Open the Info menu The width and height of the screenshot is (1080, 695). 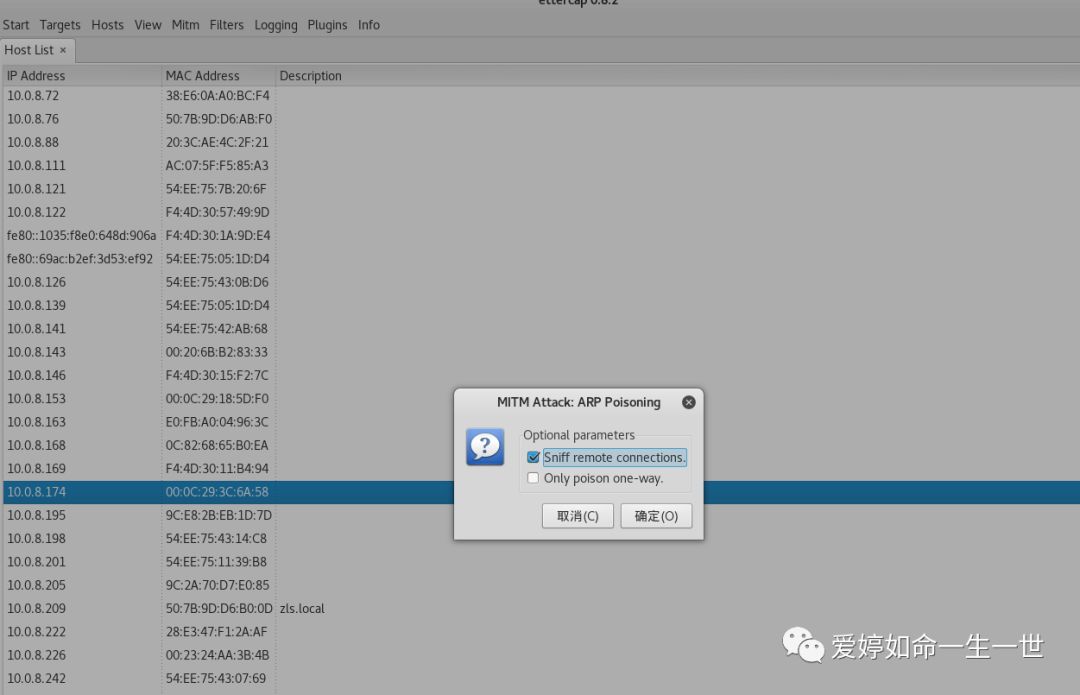tap(368, 25)
